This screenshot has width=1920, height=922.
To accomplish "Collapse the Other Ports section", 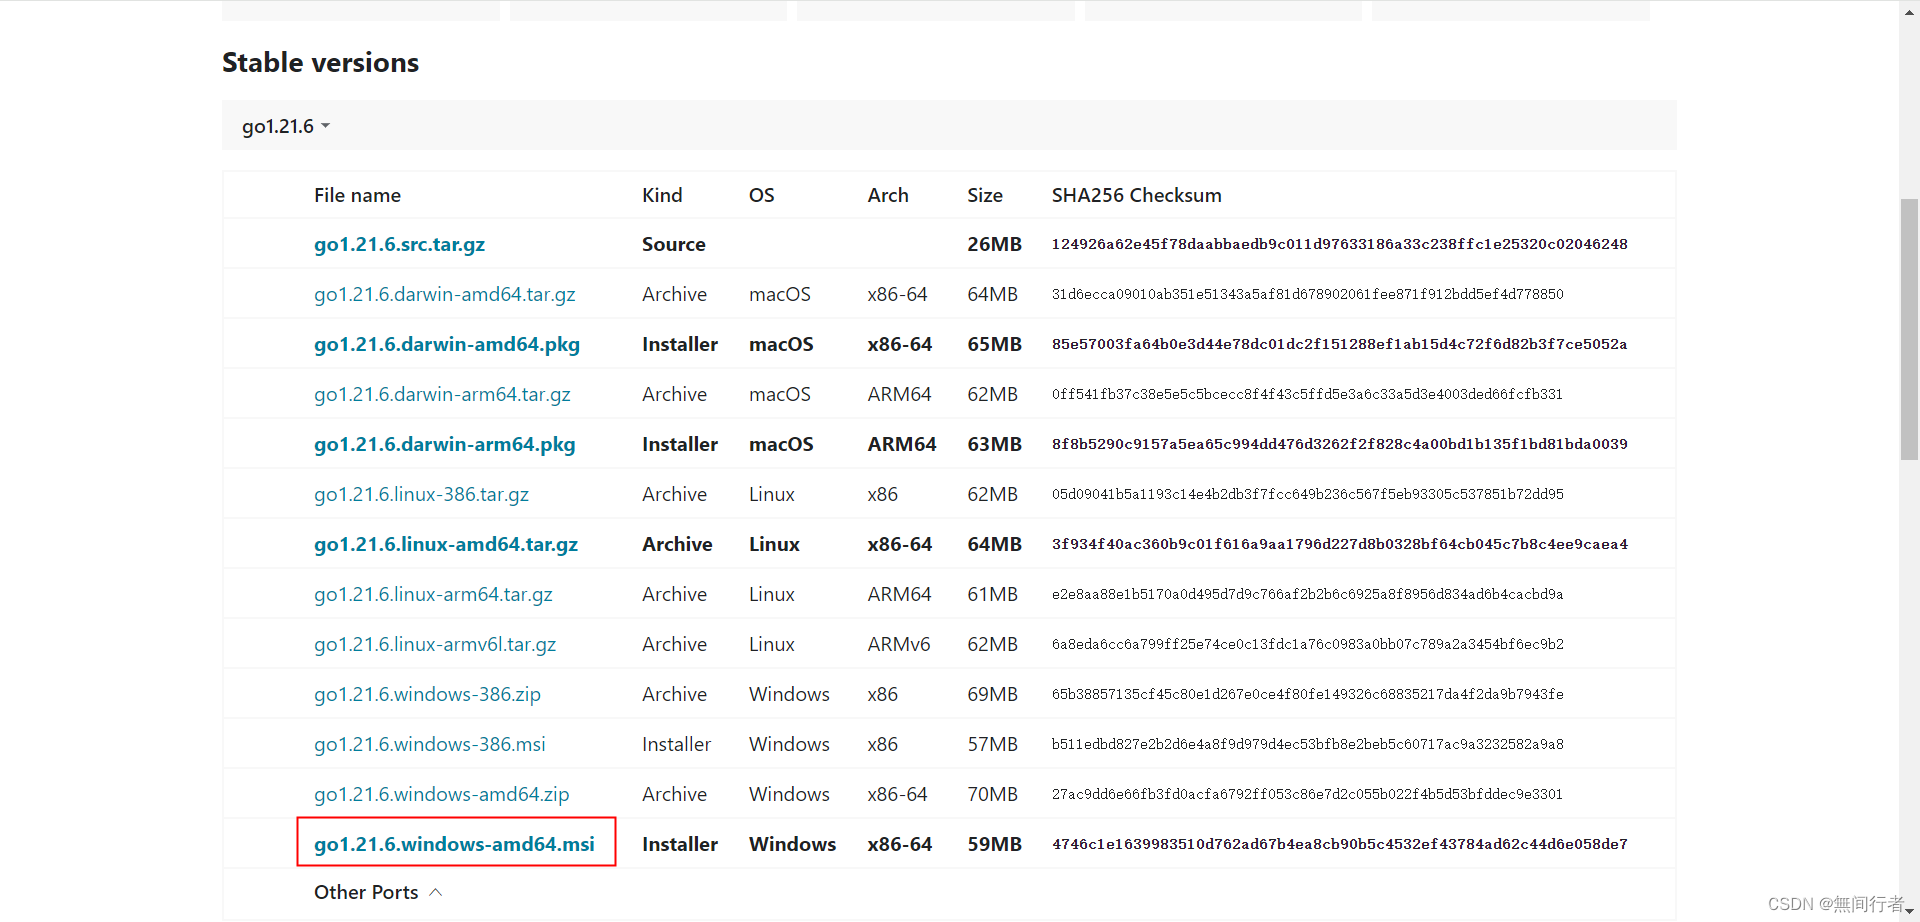I will 378,892.
